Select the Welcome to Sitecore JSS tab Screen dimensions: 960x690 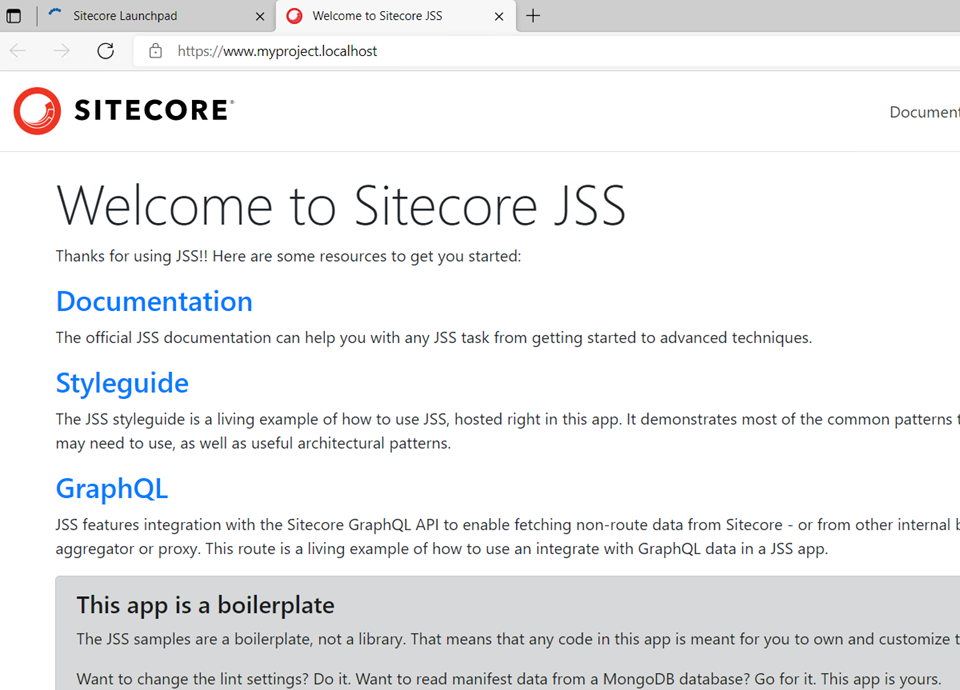point(396,16)
